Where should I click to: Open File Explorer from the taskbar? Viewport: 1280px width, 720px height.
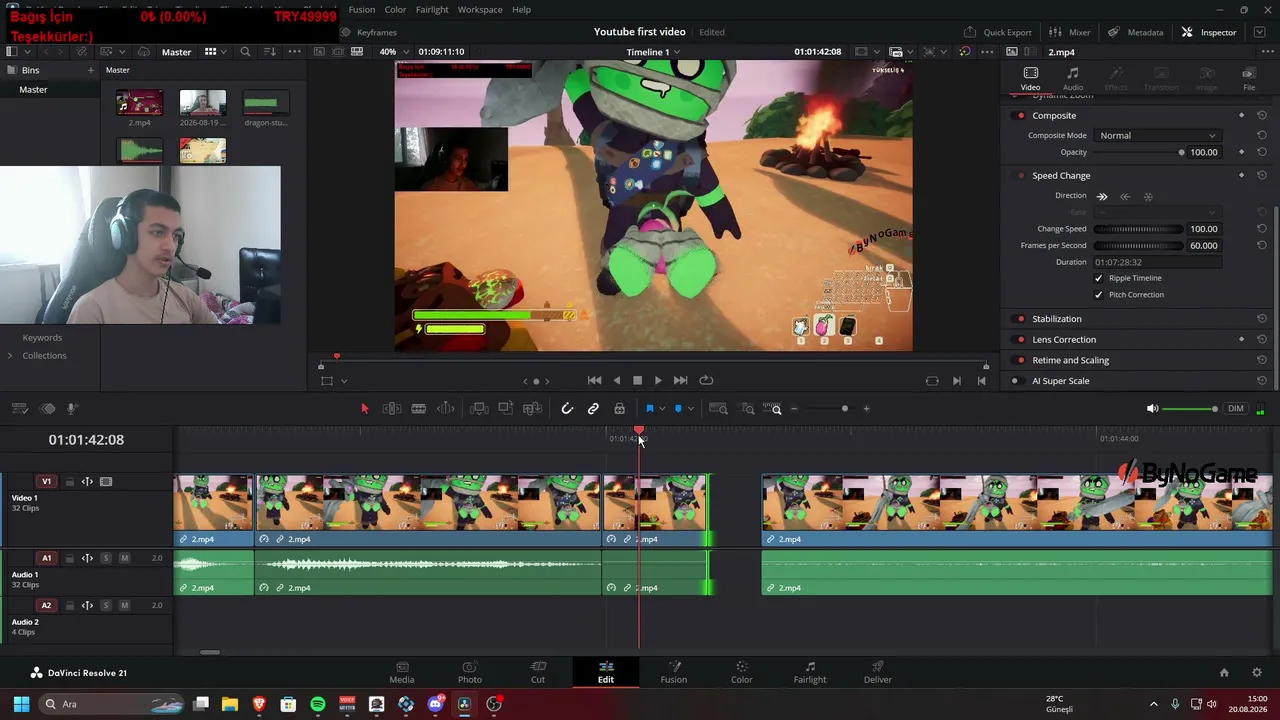point(230,704)
